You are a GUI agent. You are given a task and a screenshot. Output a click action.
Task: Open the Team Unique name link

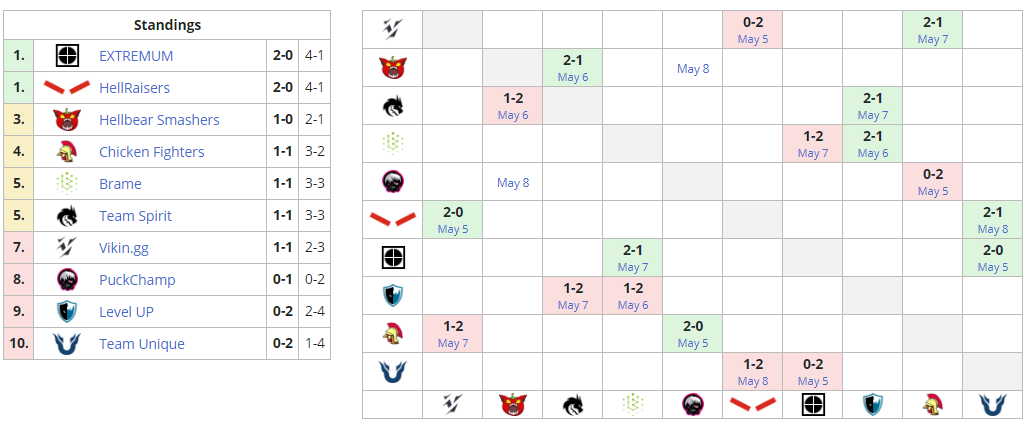pos(142,344)
